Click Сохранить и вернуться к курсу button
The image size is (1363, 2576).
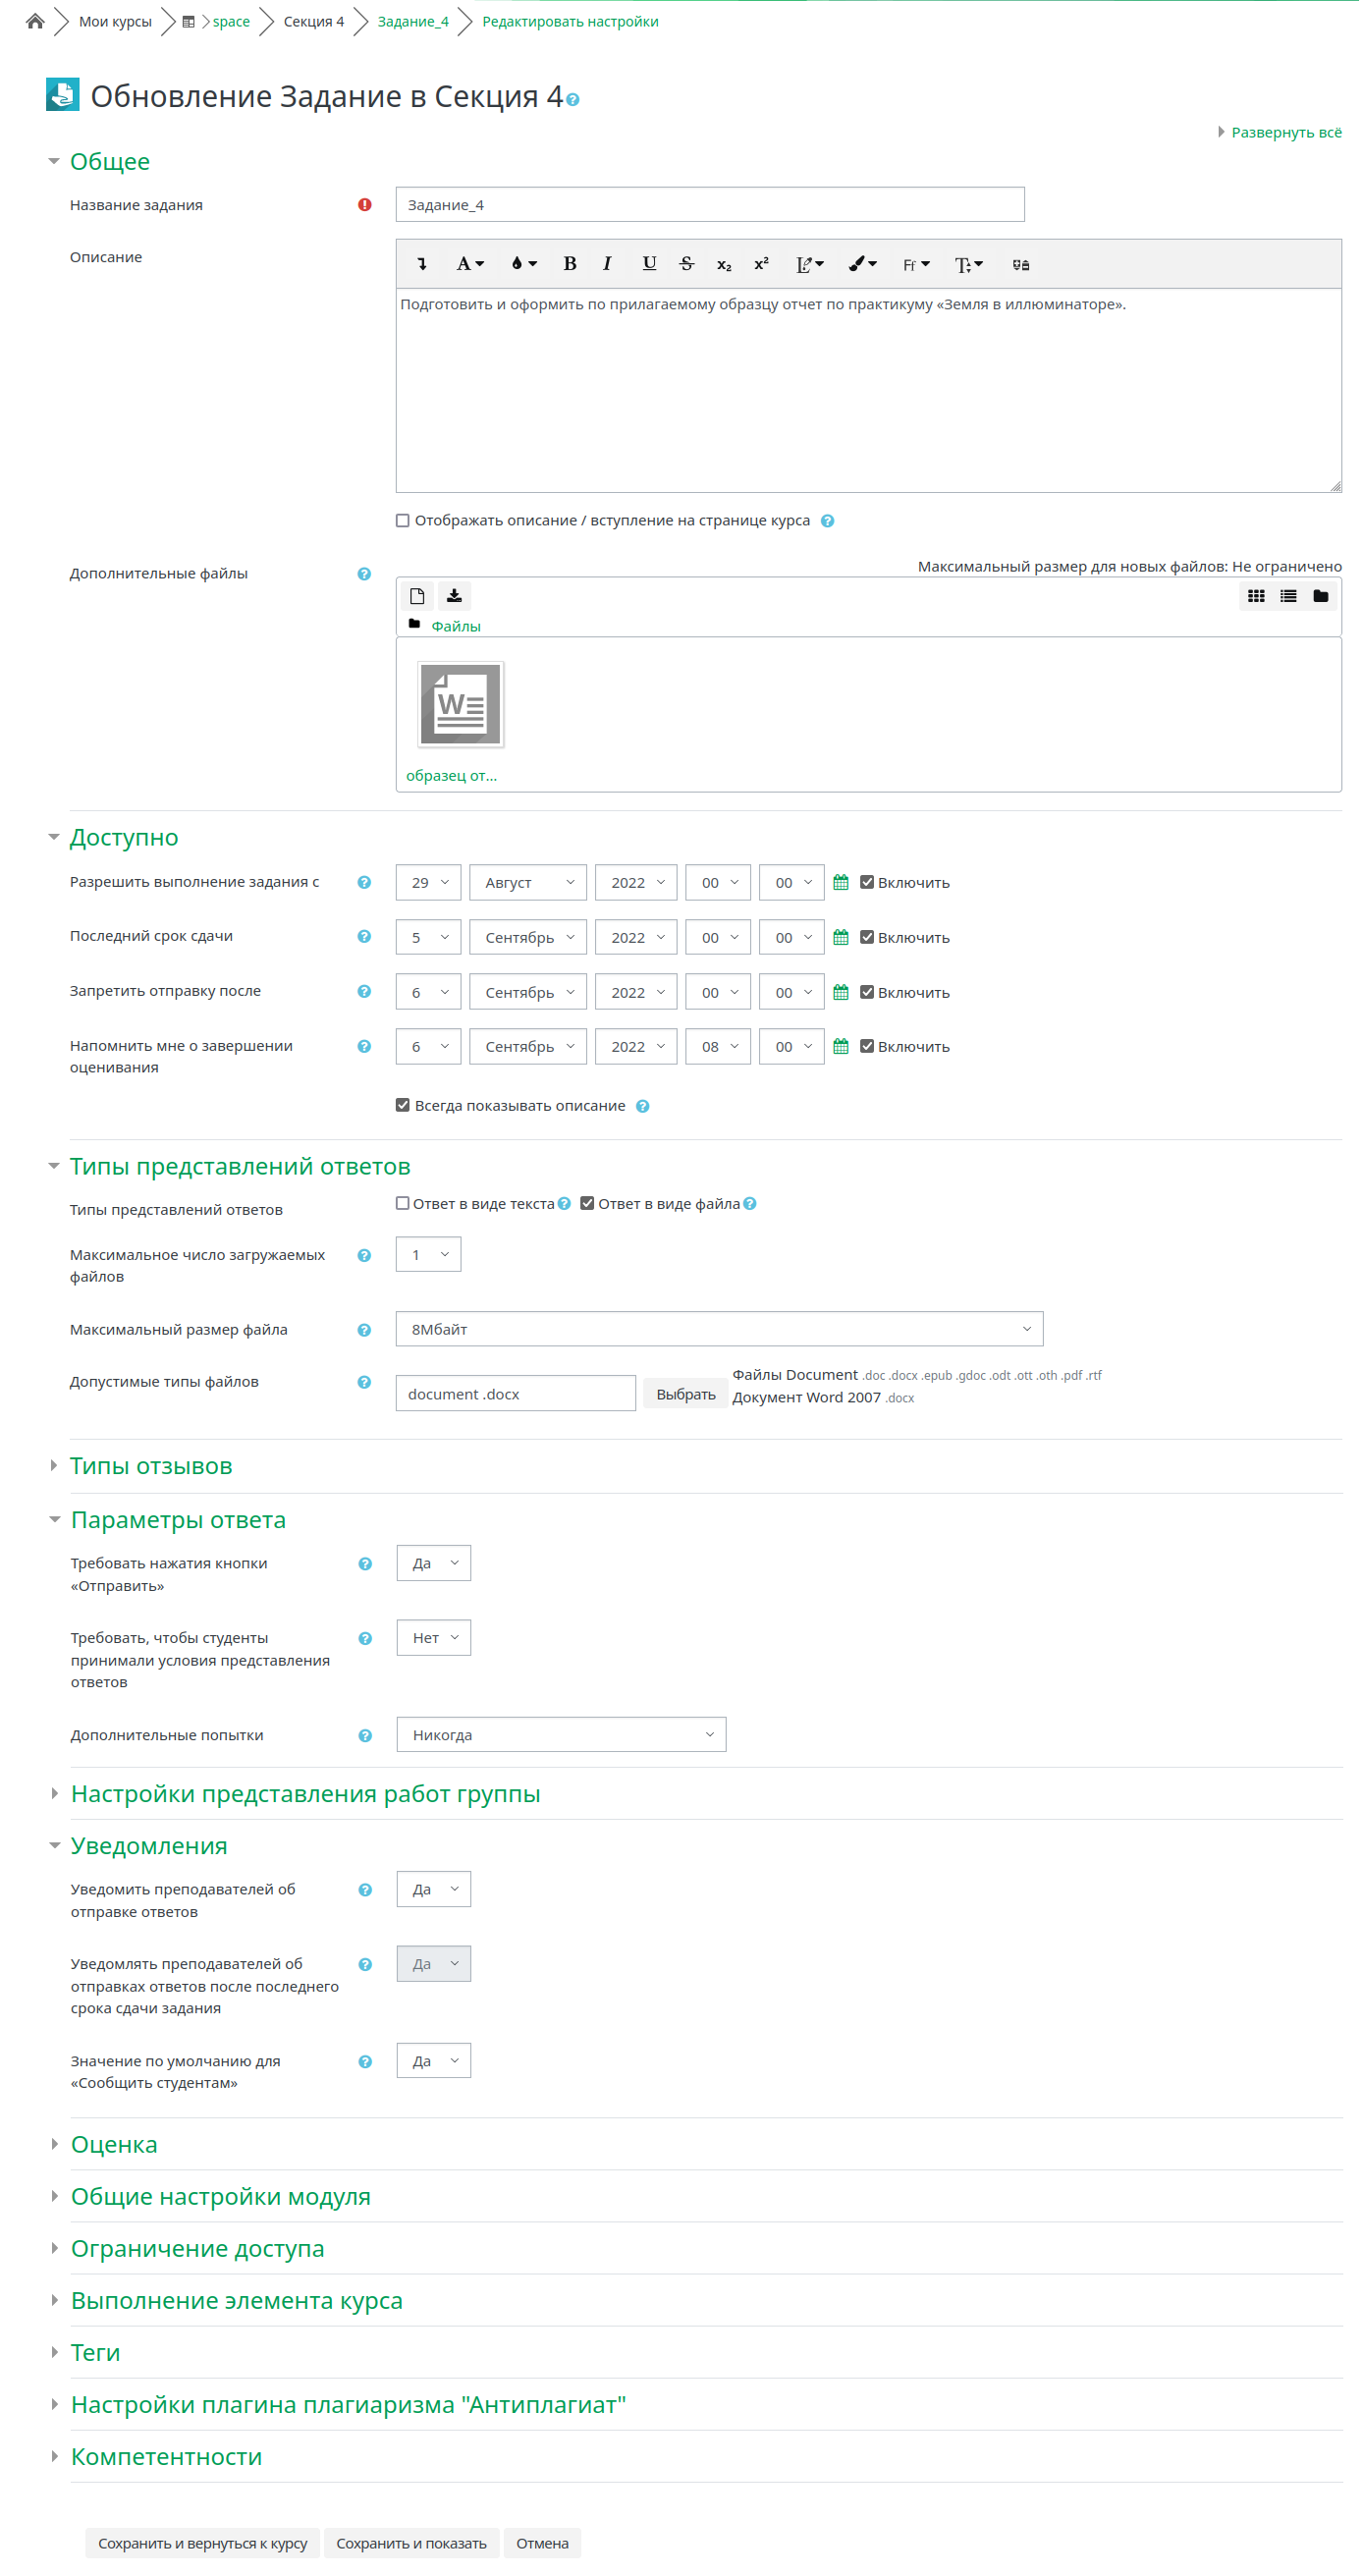click(x=202, y=2543)
